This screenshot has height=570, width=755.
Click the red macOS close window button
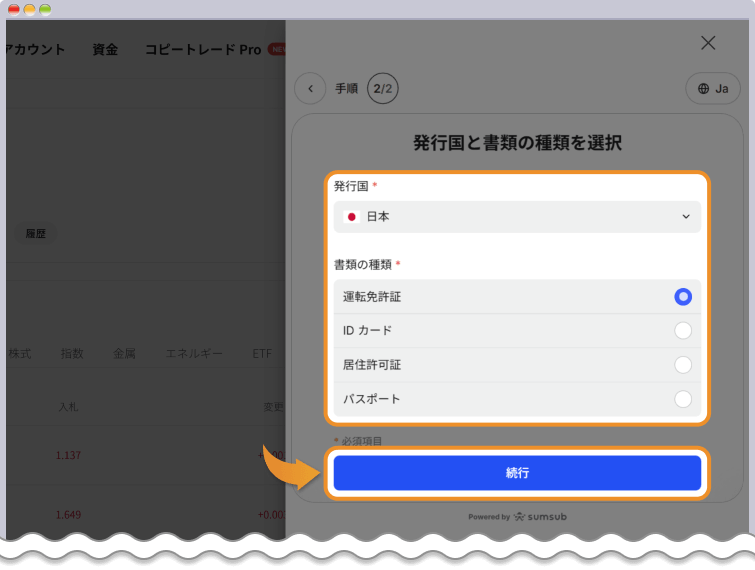[x=14, y=9]
